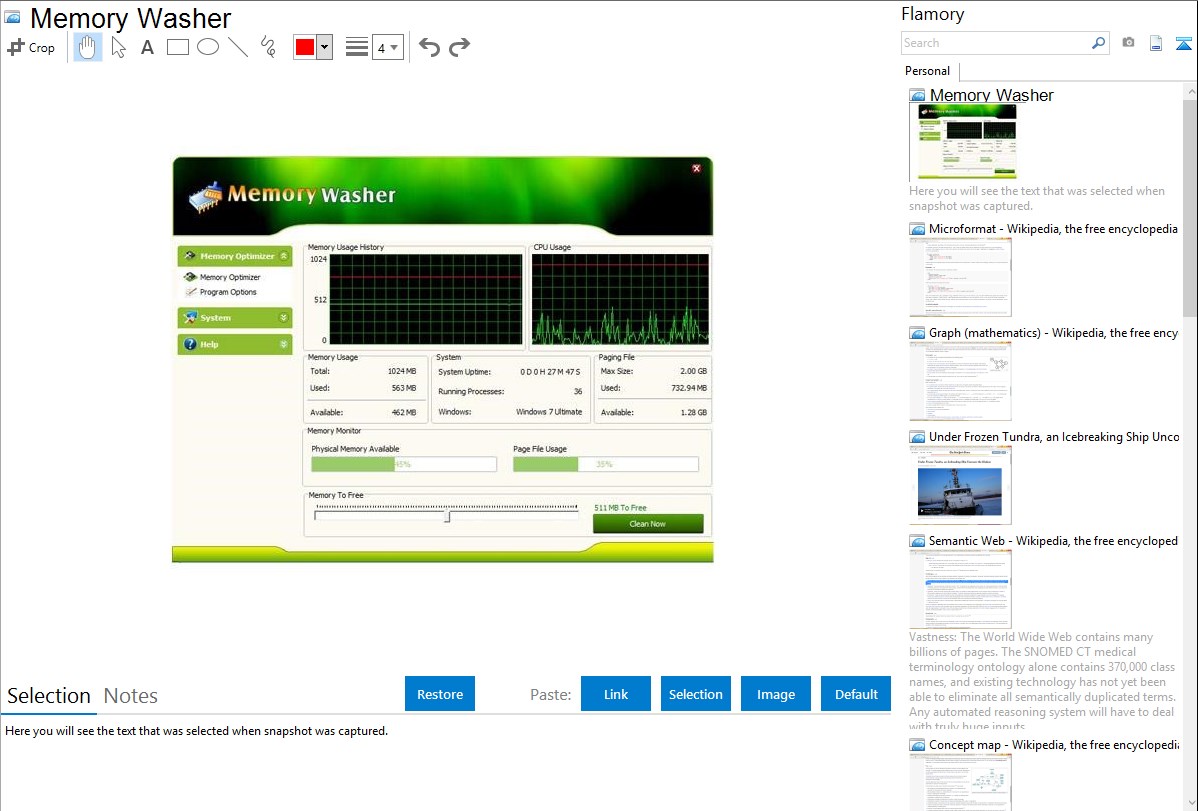The image size is (1198, 811).
Task: Open the color picker dropdown arrow
Action: coord(325,47)
